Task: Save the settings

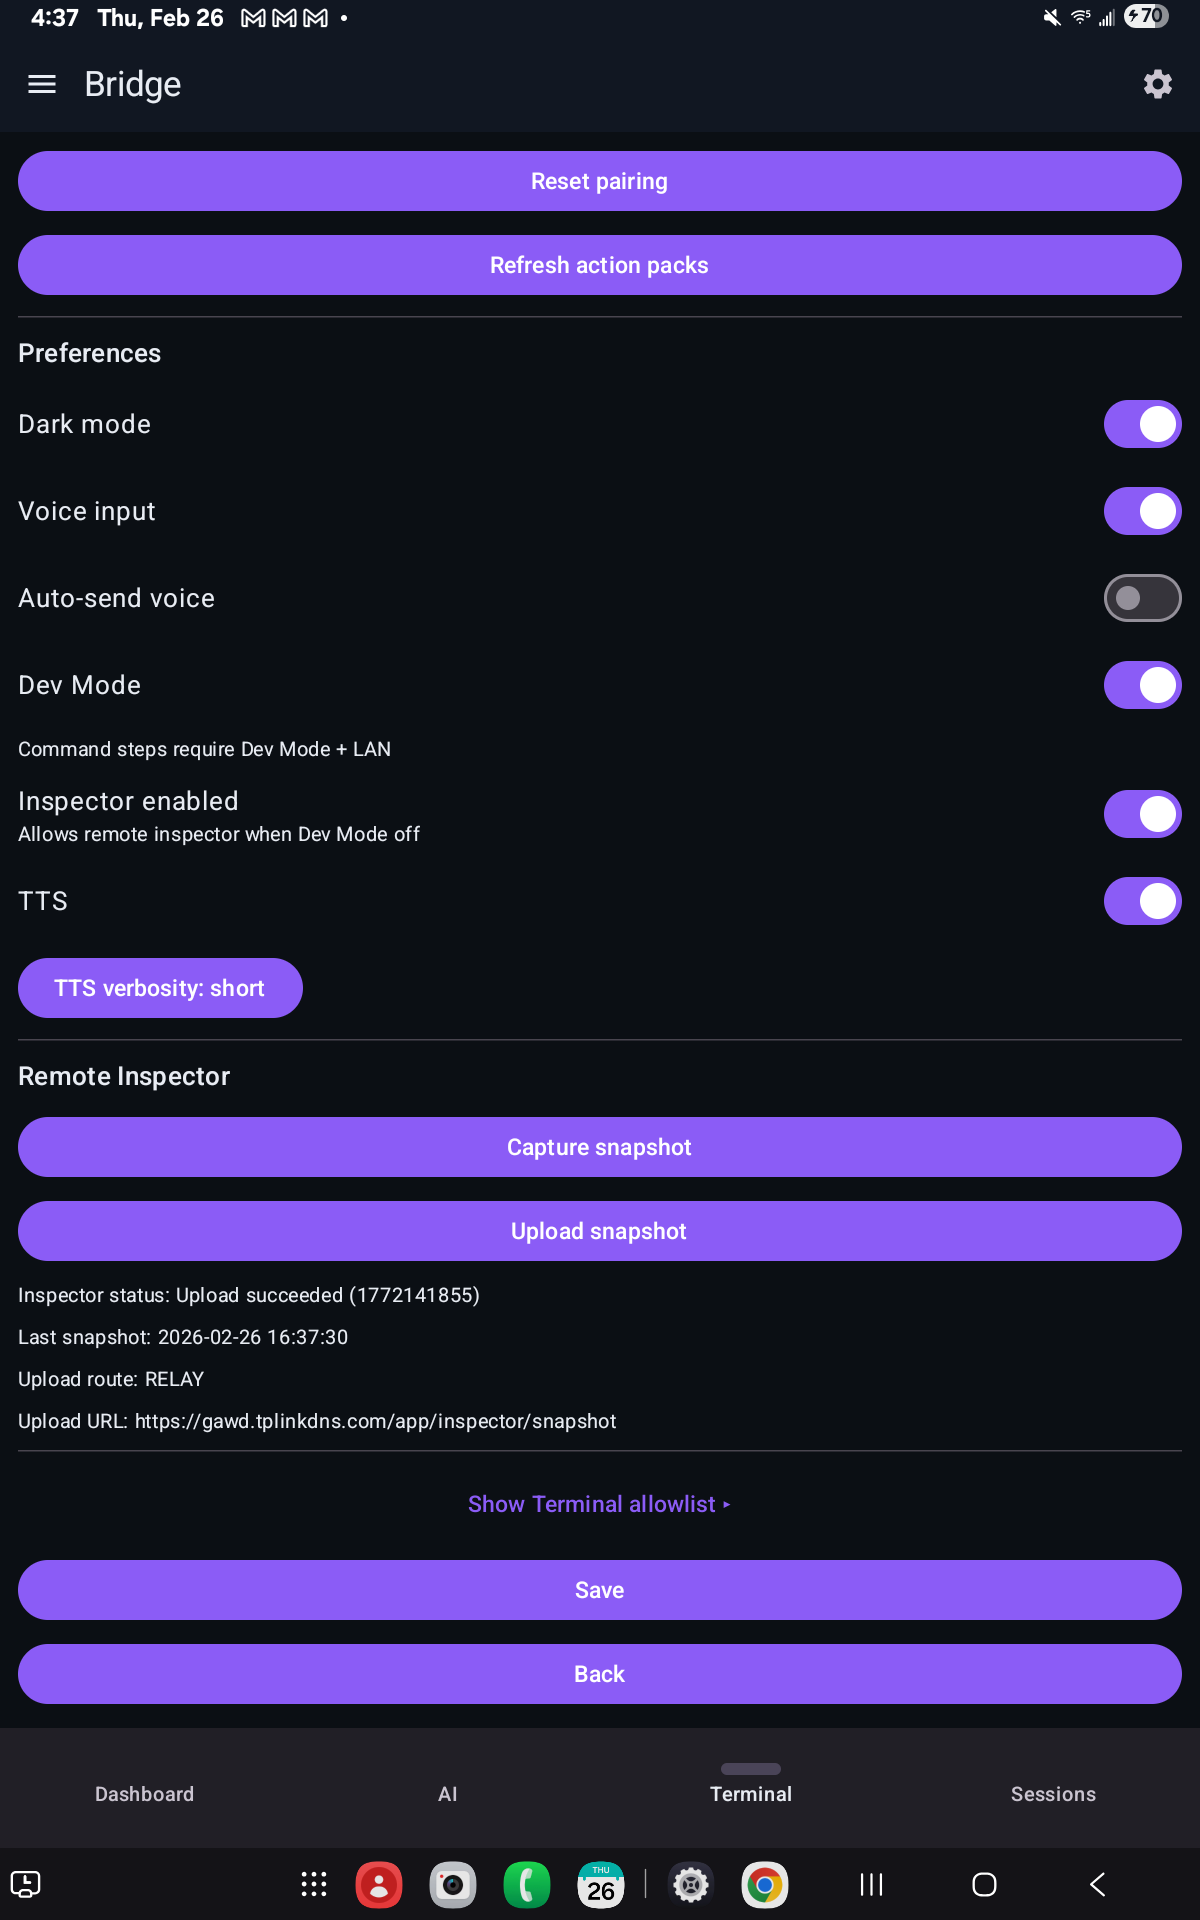Action: coord(599,1590)
